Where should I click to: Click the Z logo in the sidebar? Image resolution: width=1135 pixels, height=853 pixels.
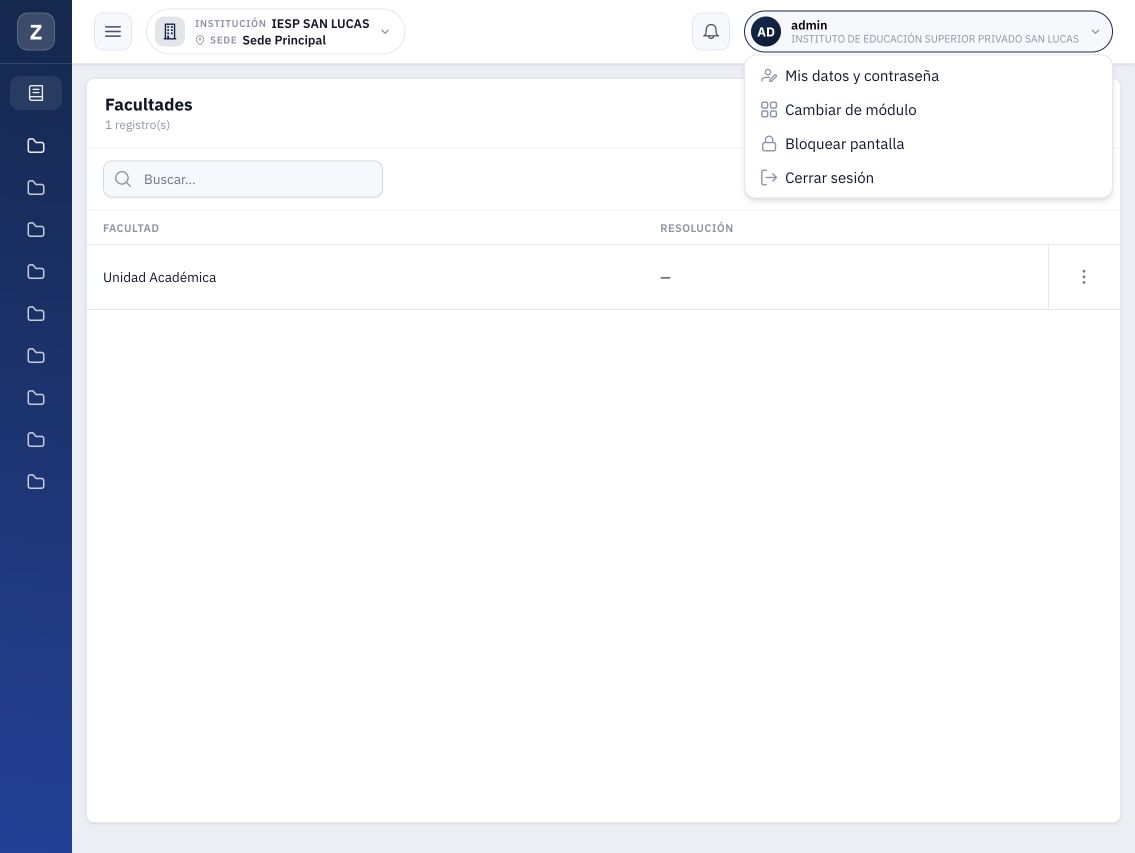pyautogui.click(x=35, y=32)
